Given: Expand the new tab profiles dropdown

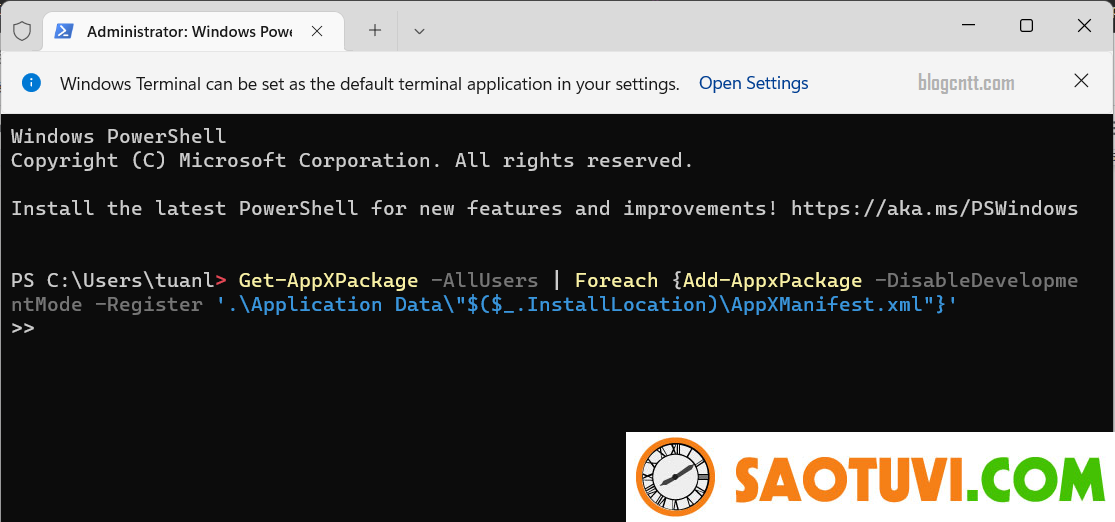Looking at the screenshot, I should pos(420,31).
